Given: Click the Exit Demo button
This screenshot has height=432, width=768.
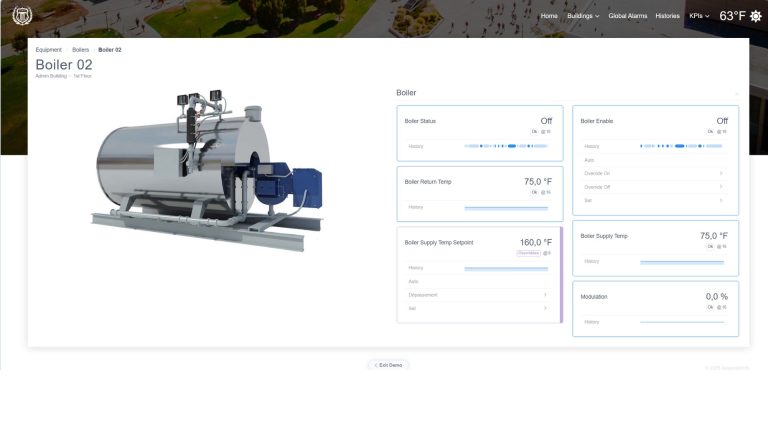Looking at the screenshot, I should [388, 365].
